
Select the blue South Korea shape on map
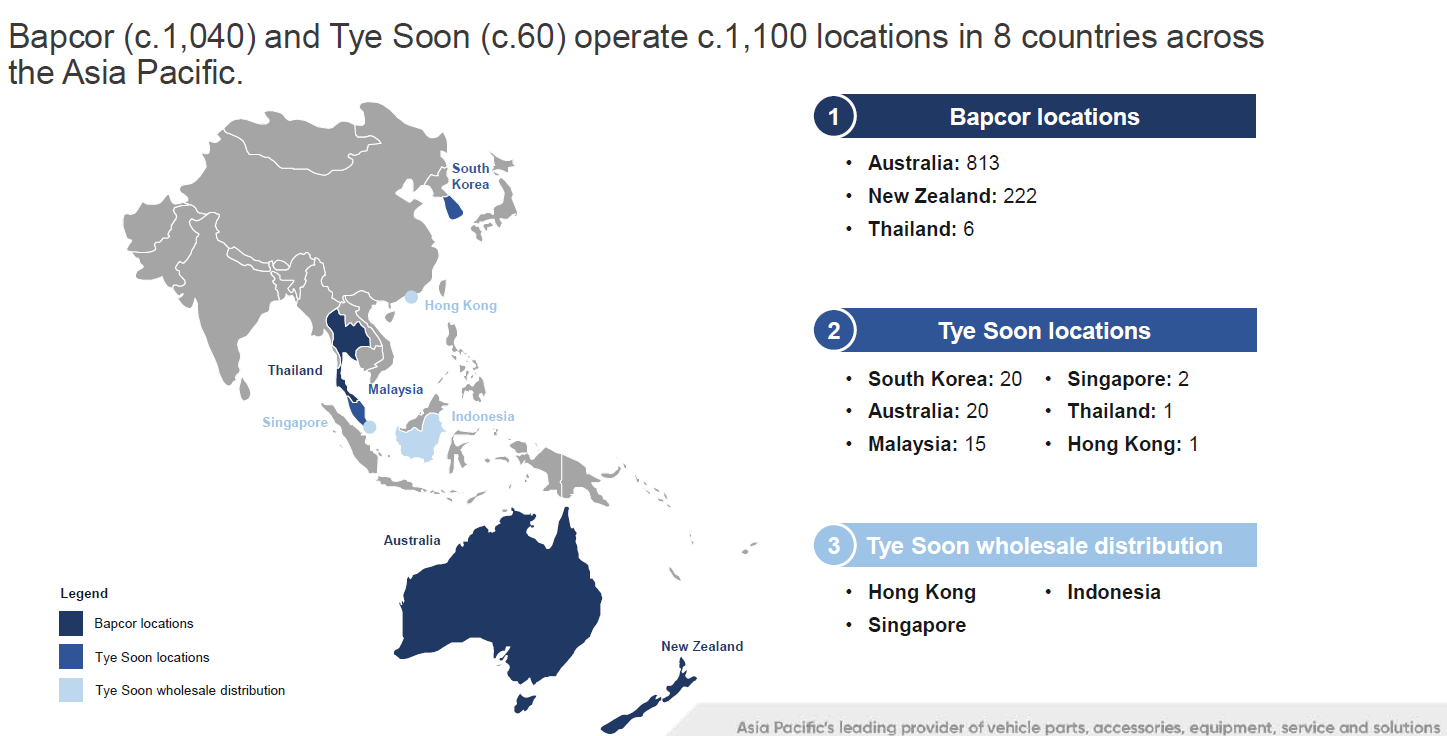(x=454, y=207)
